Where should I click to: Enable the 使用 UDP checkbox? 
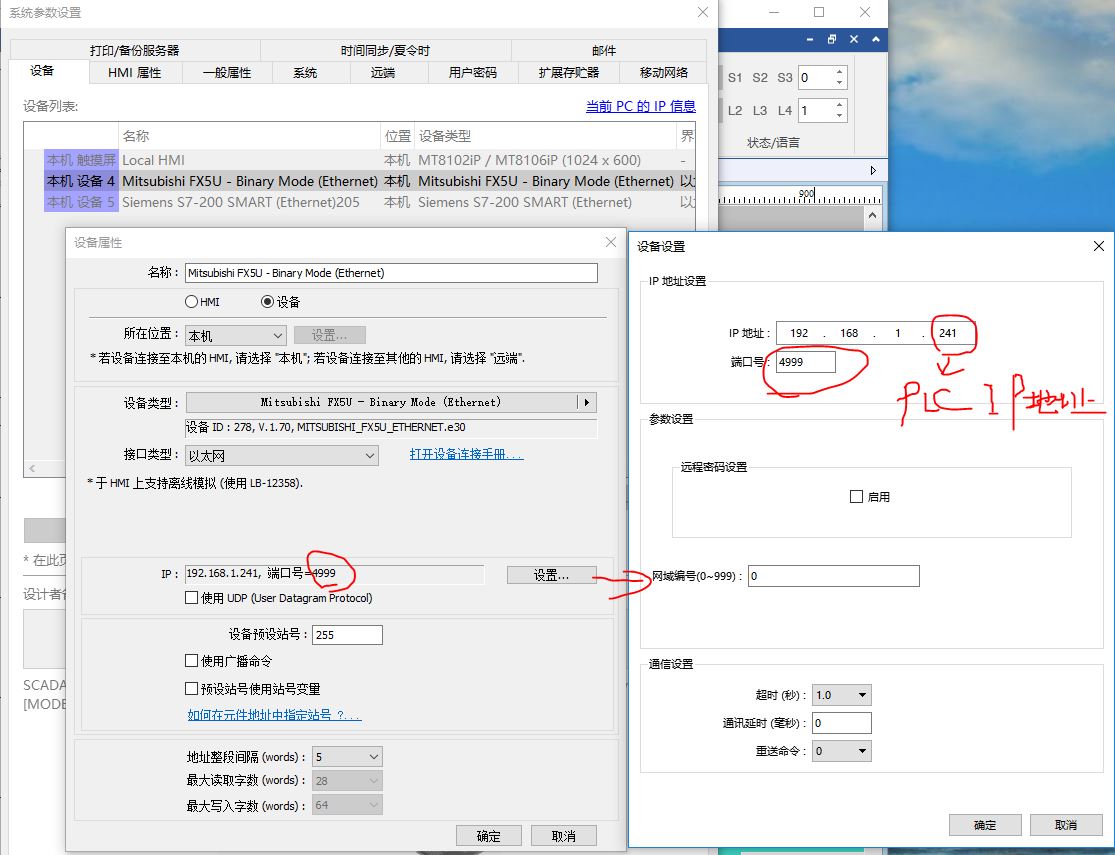[x=192, y=598]
